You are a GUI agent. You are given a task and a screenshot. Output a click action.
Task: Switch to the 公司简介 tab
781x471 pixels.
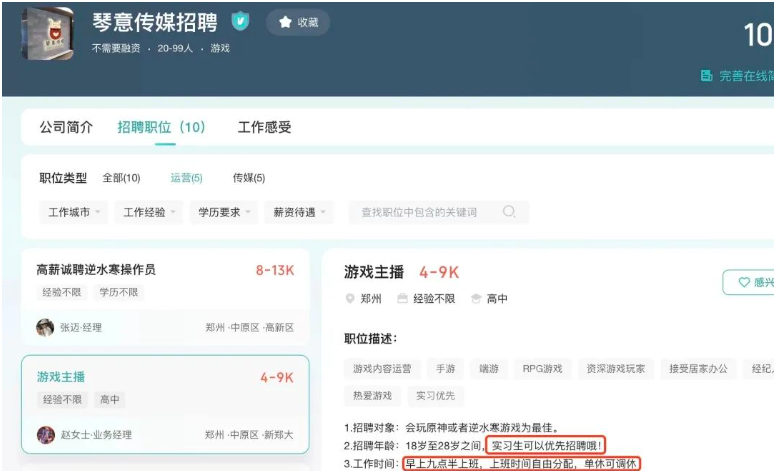click(x=66, y=127)
